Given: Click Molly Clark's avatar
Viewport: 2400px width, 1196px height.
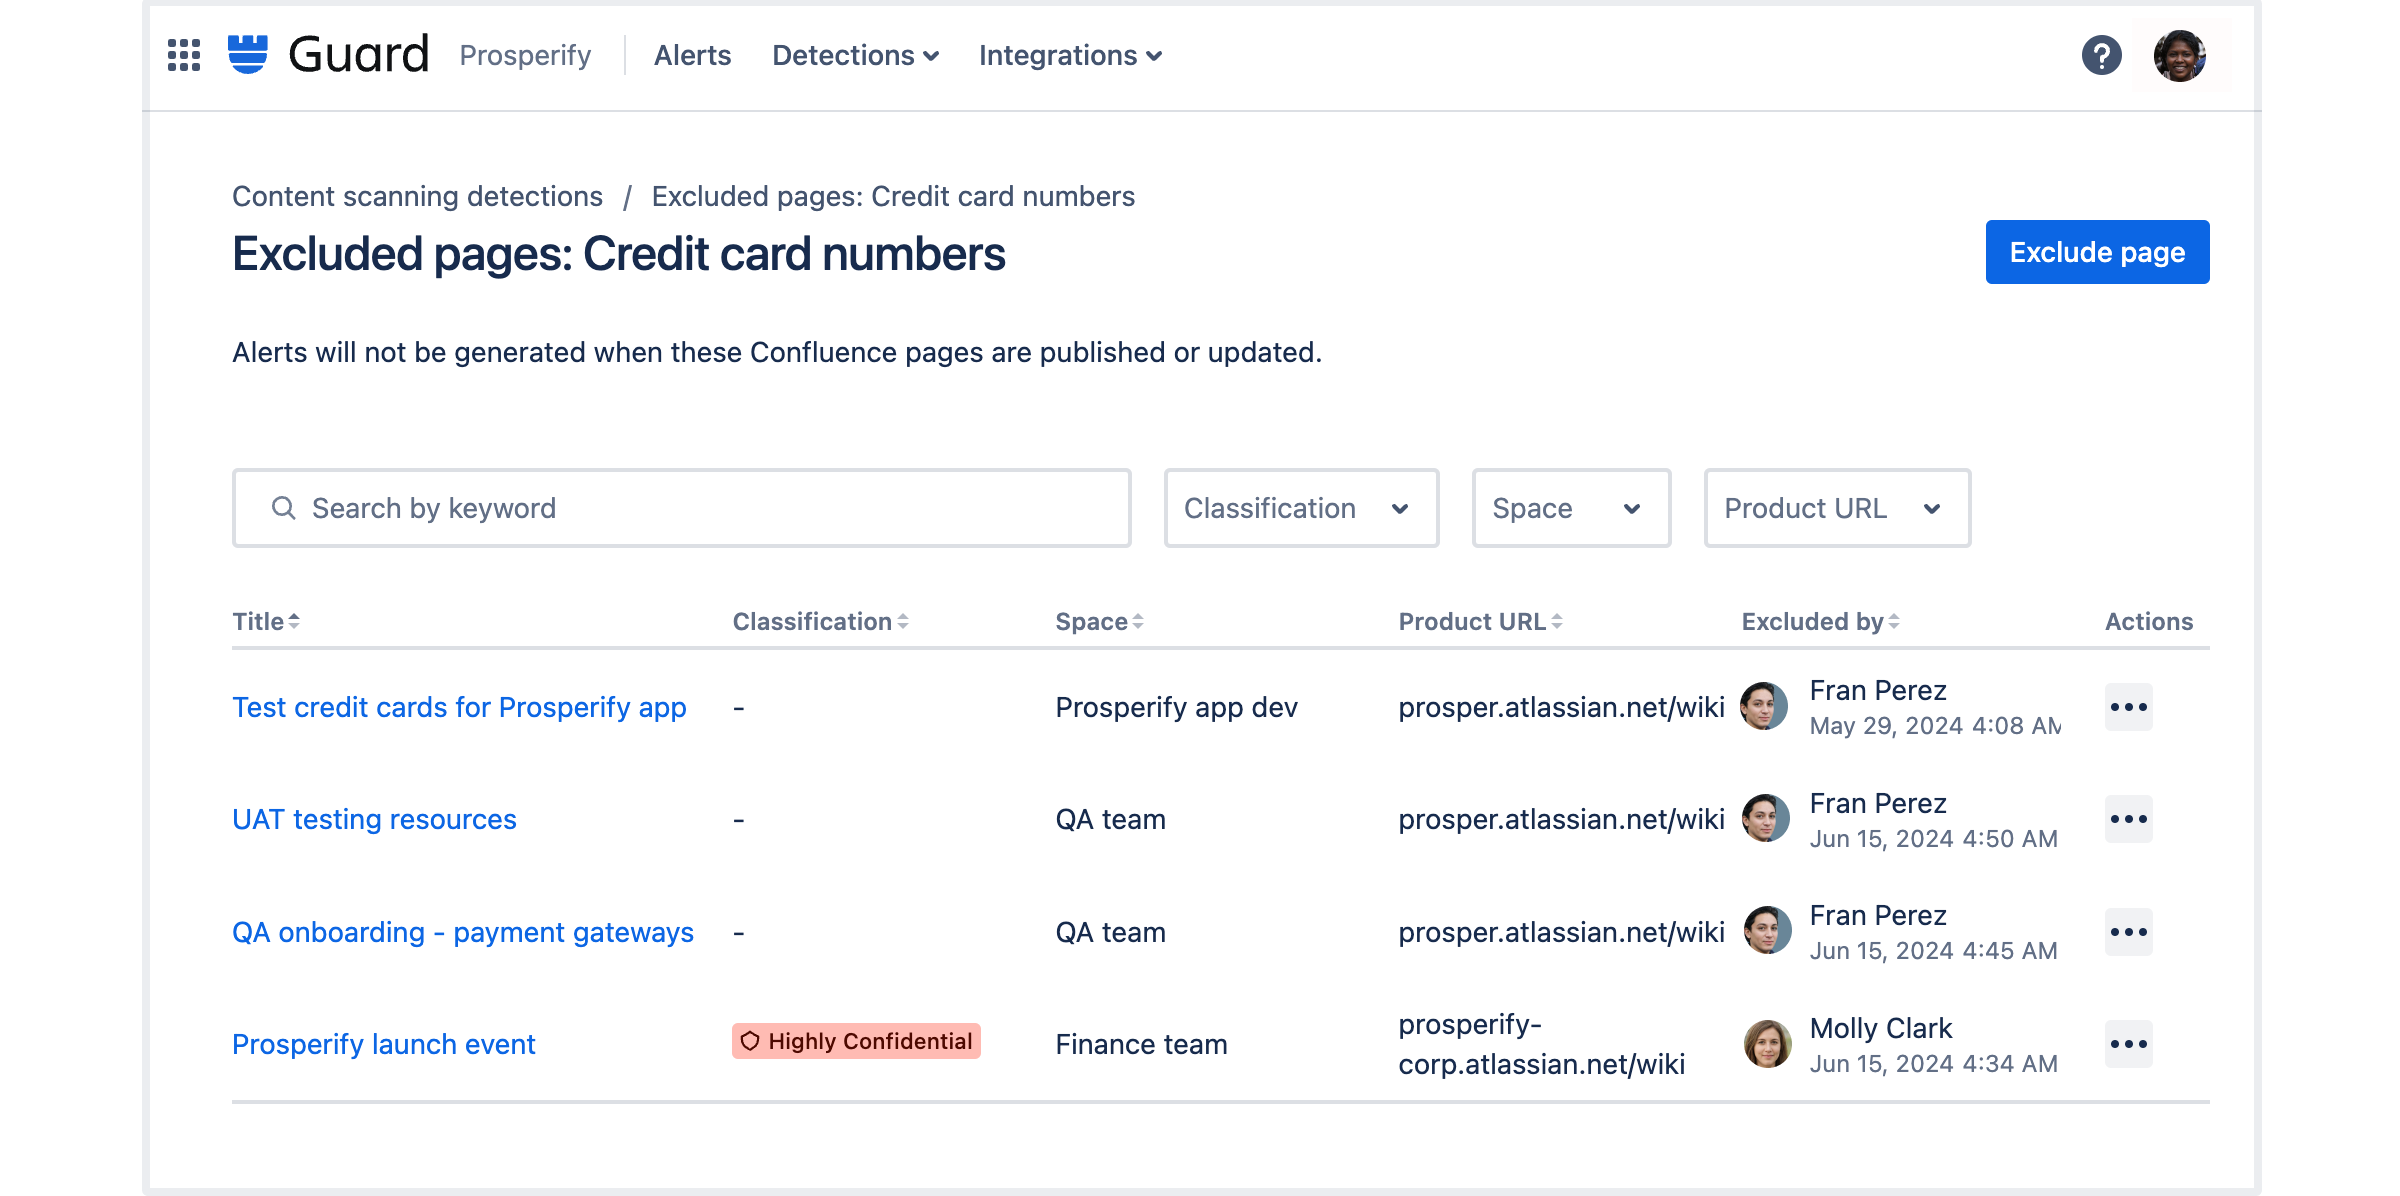Looking at the screenshot, I should (1767, 1044).
